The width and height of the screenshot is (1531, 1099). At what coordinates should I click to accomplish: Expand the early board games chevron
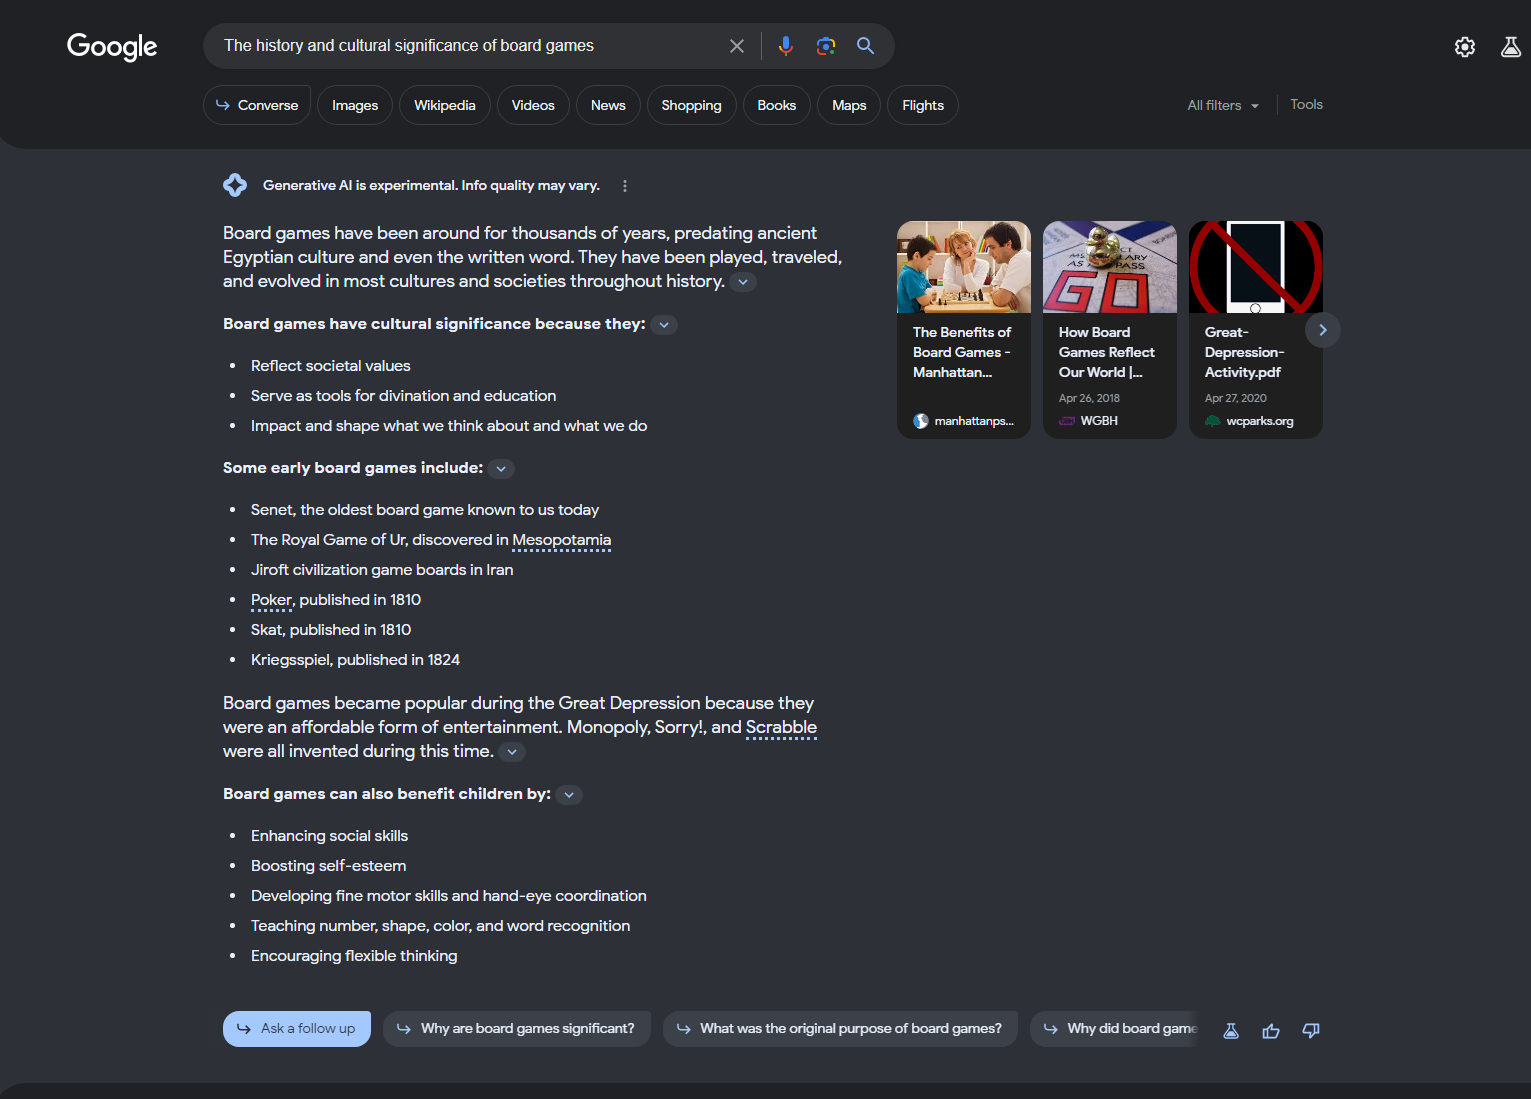(x=502, y=469)
